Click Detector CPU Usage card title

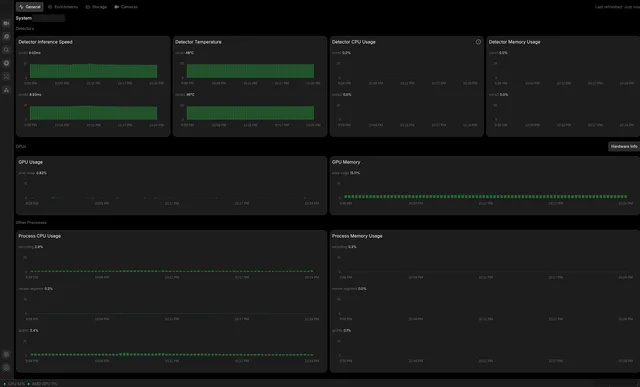click(x=353, y=42)
